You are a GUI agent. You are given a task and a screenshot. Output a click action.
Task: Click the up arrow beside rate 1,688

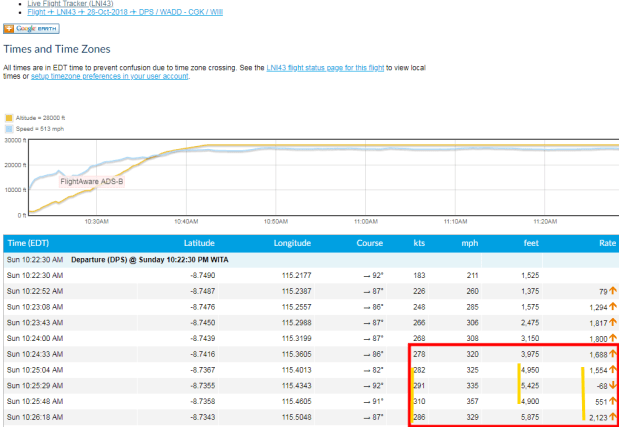tap(613, 354)
